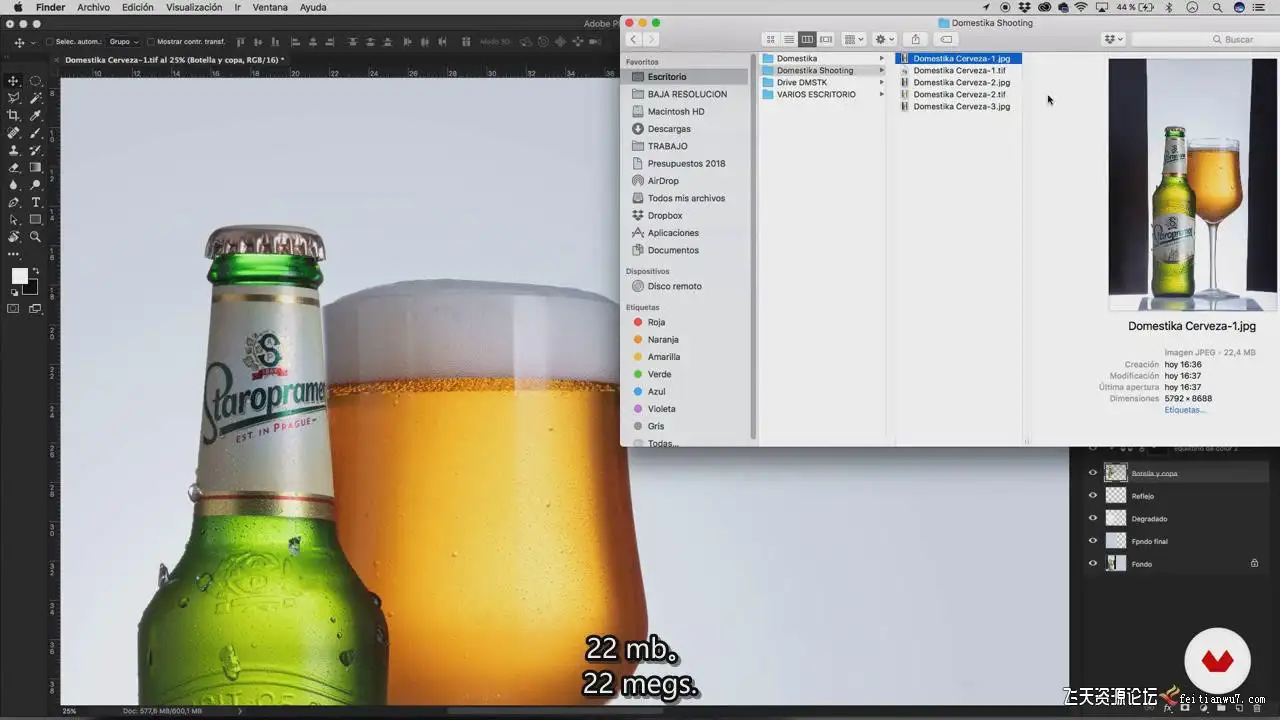Image resolution: width=1280 pixels, height=720 pixels.
Task: Select the Brush tool
Action: 36,133
